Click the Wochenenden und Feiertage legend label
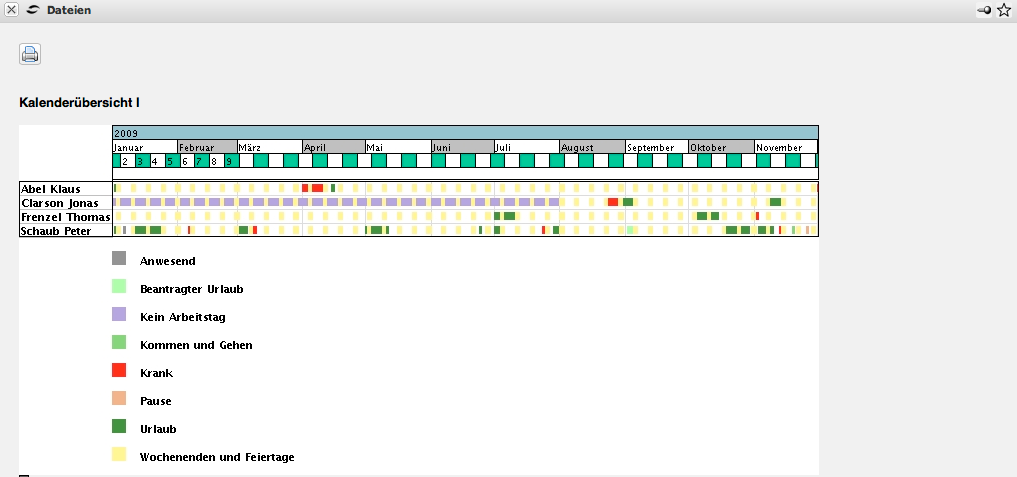This screenshot has width=1017, height=477. pyautogui.click(x=217, y=457)
